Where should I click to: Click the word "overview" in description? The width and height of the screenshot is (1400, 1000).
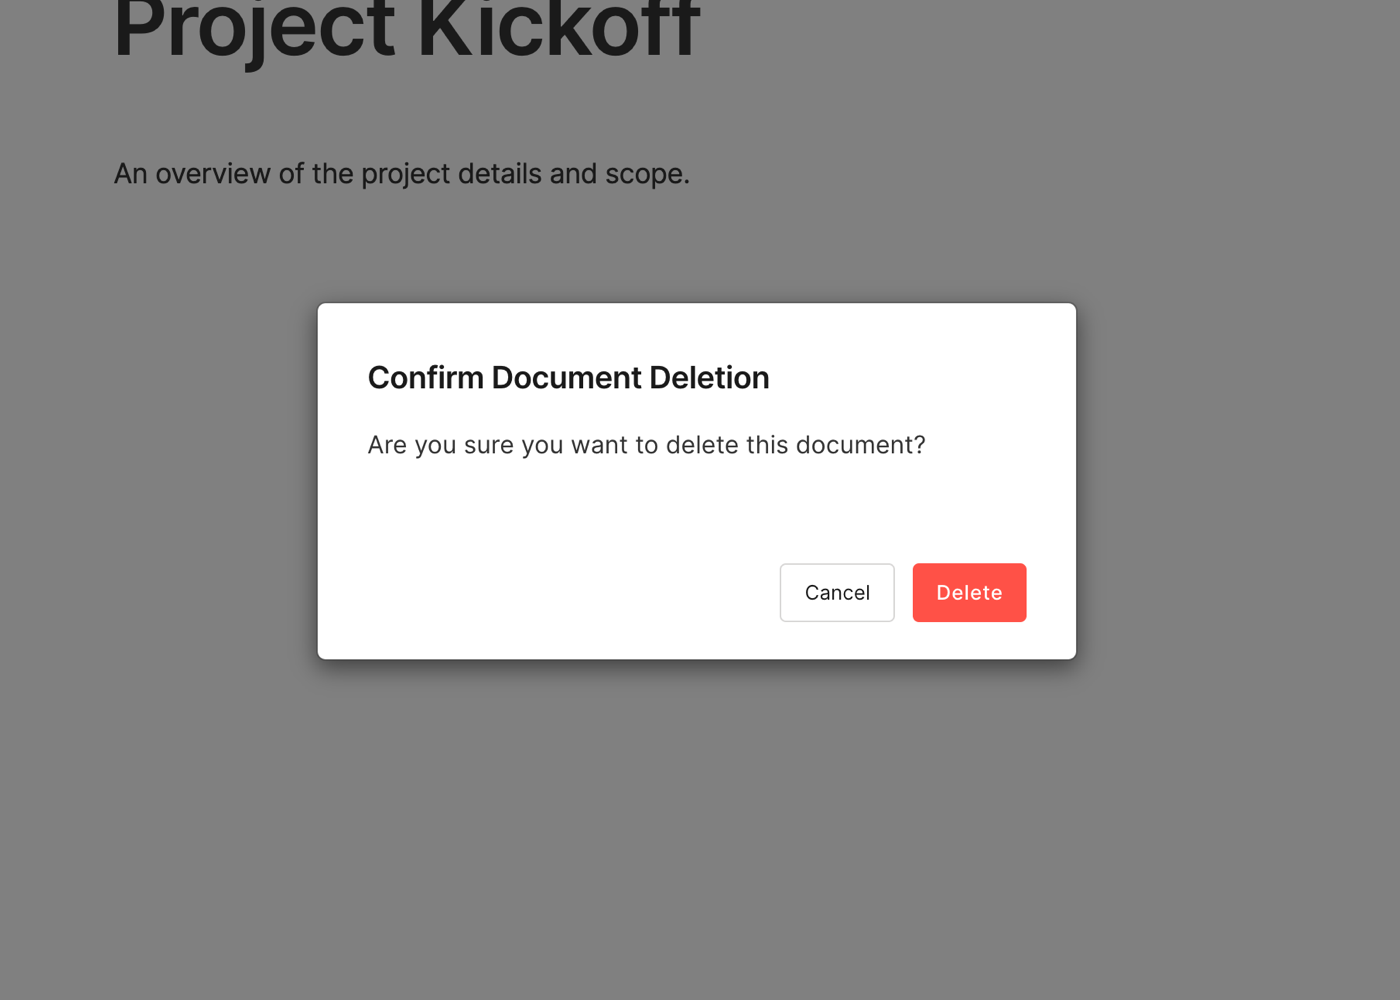pyautogui.click(x=213, y=174)
